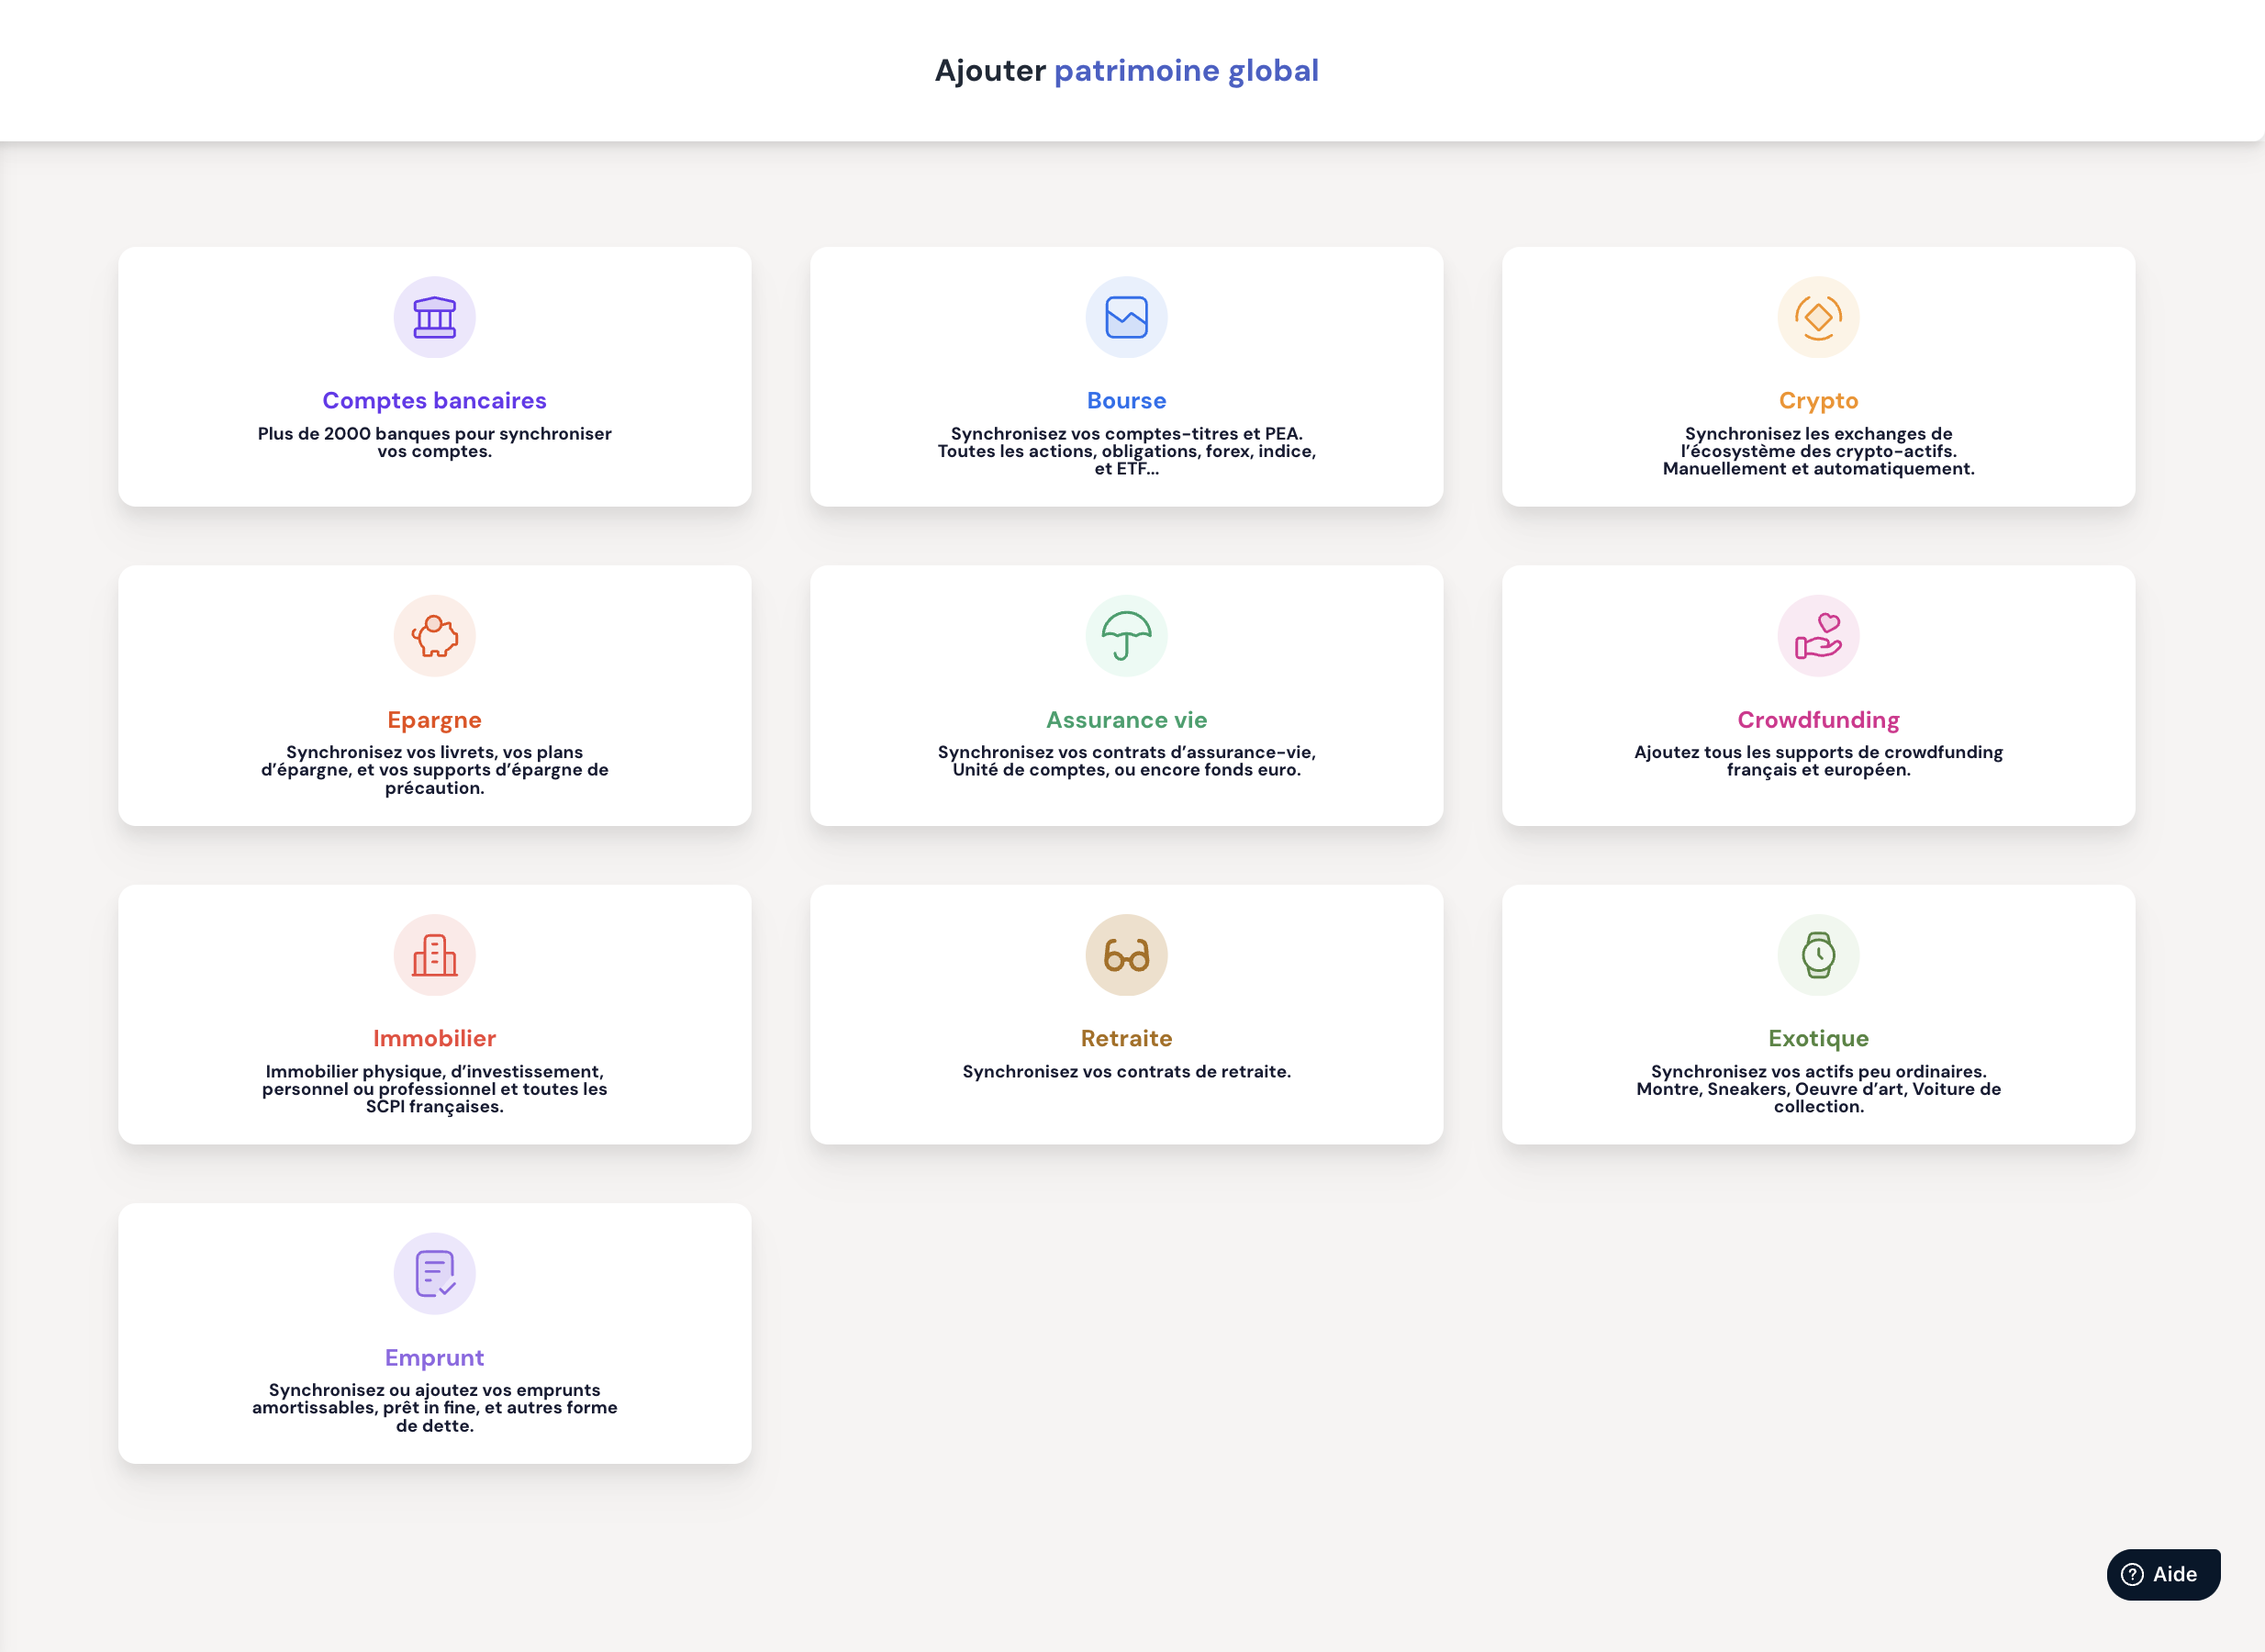2265x1652 pixels.
Task: Click 'Synchronisez vos actifs peu ordinaires.' text
Action: pos(1818,1072)
